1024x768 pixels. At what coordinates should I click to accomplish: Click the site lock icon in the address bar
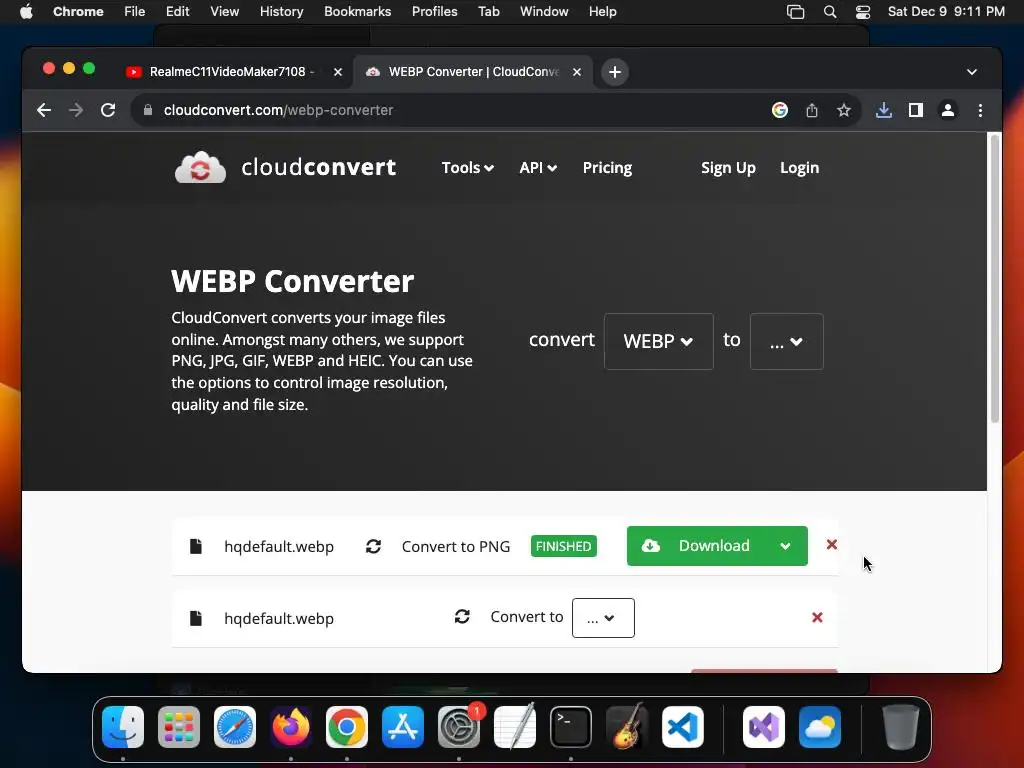click(x=148, y=110)
